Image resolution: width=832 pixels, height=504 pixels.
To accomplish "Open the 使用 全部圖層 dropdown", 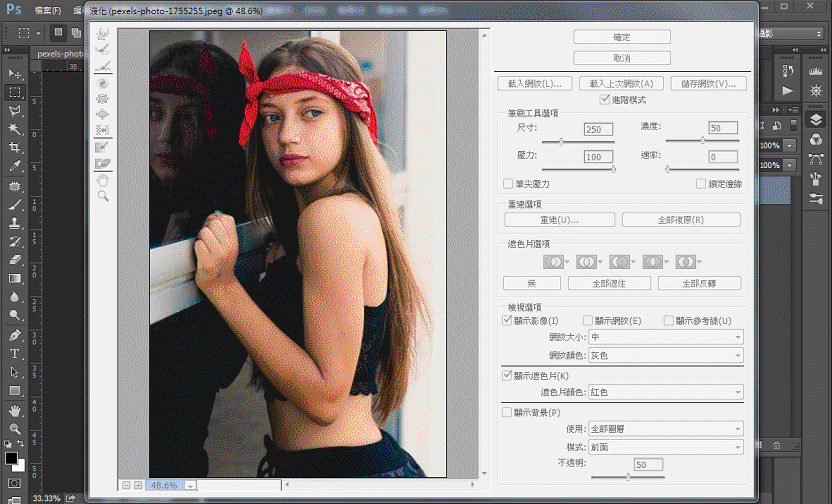I will coord(666,429).
